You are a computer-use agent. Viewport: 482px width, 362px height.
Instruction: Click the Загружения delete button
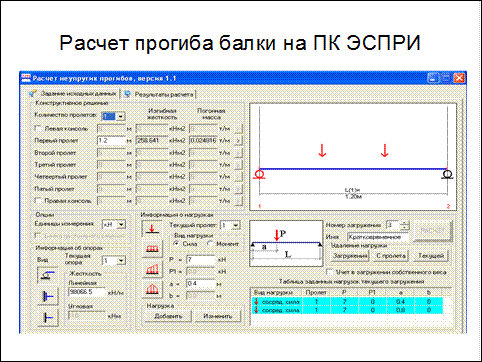pyautogui.click(x=349, y=256)
